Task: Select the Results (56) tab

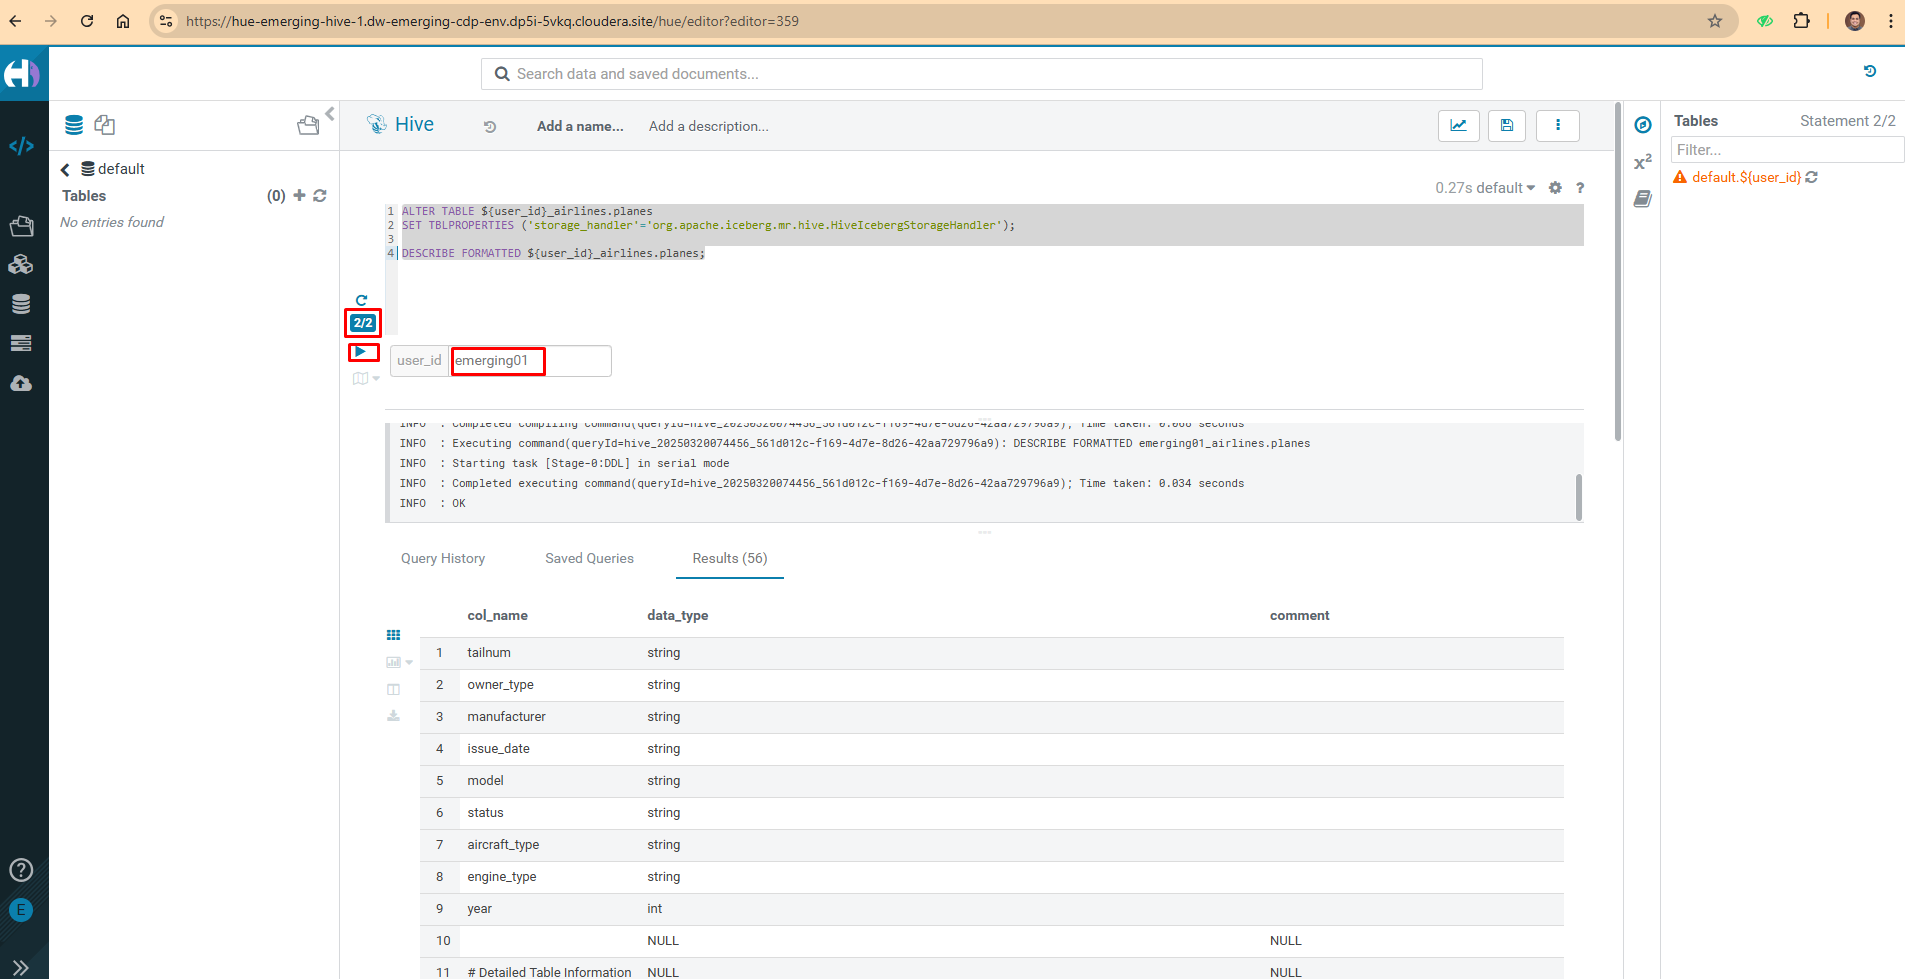Action: click(730, 559)
